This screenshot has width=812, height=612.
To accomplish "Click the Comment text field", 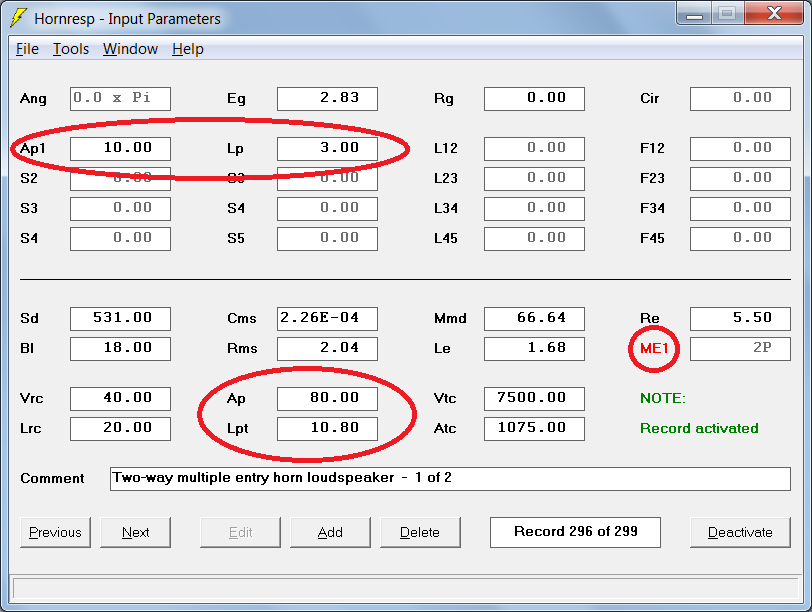I will tap(450, 479).
